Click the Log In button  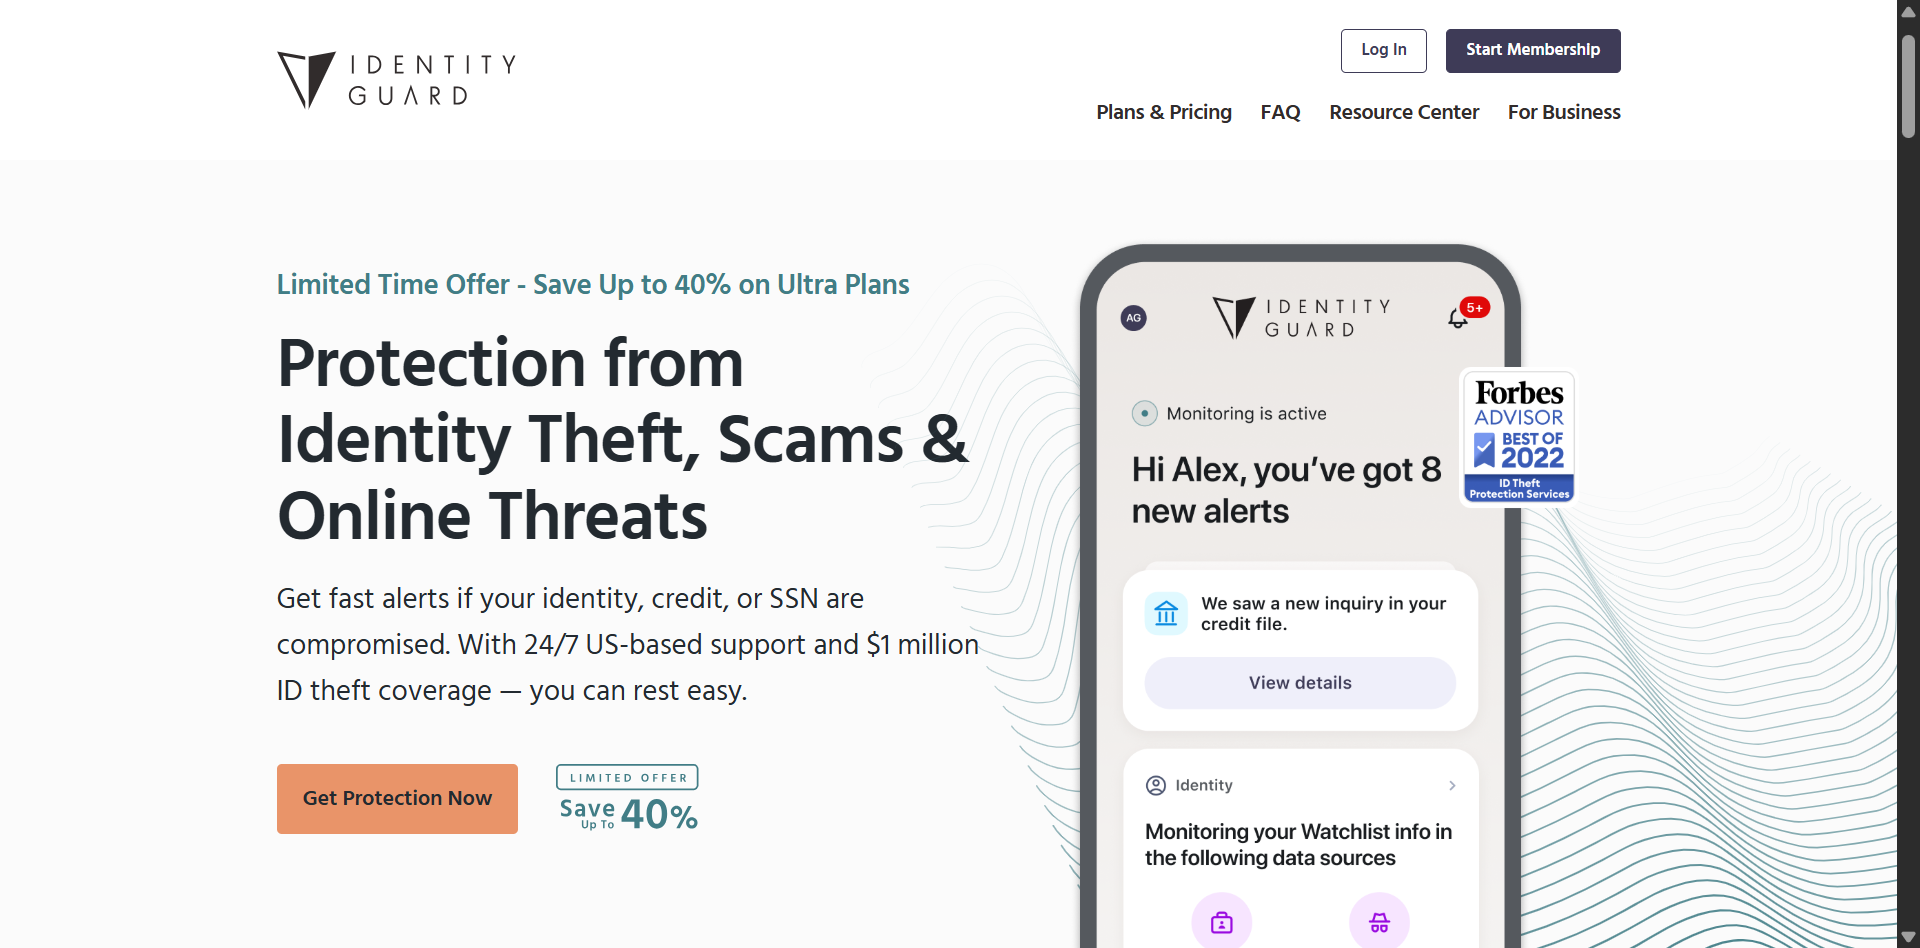click(1383, 50)
